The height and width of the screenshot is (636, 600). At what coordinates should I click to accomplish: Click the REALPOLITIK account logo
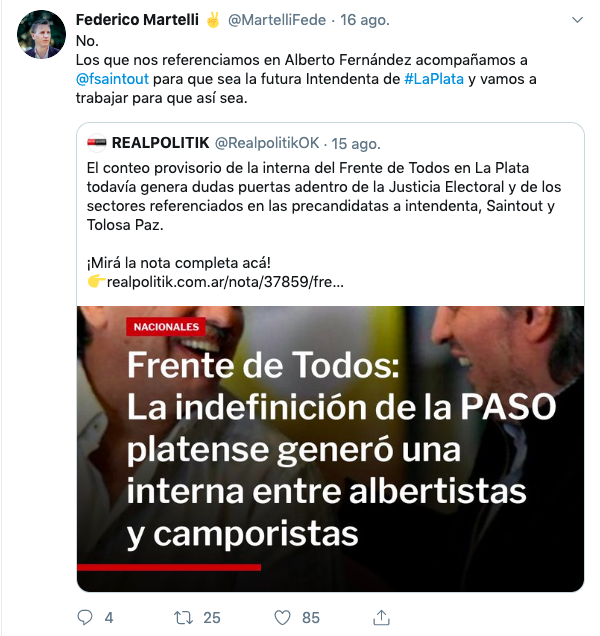pyautogui.click(x=97, y=143)
